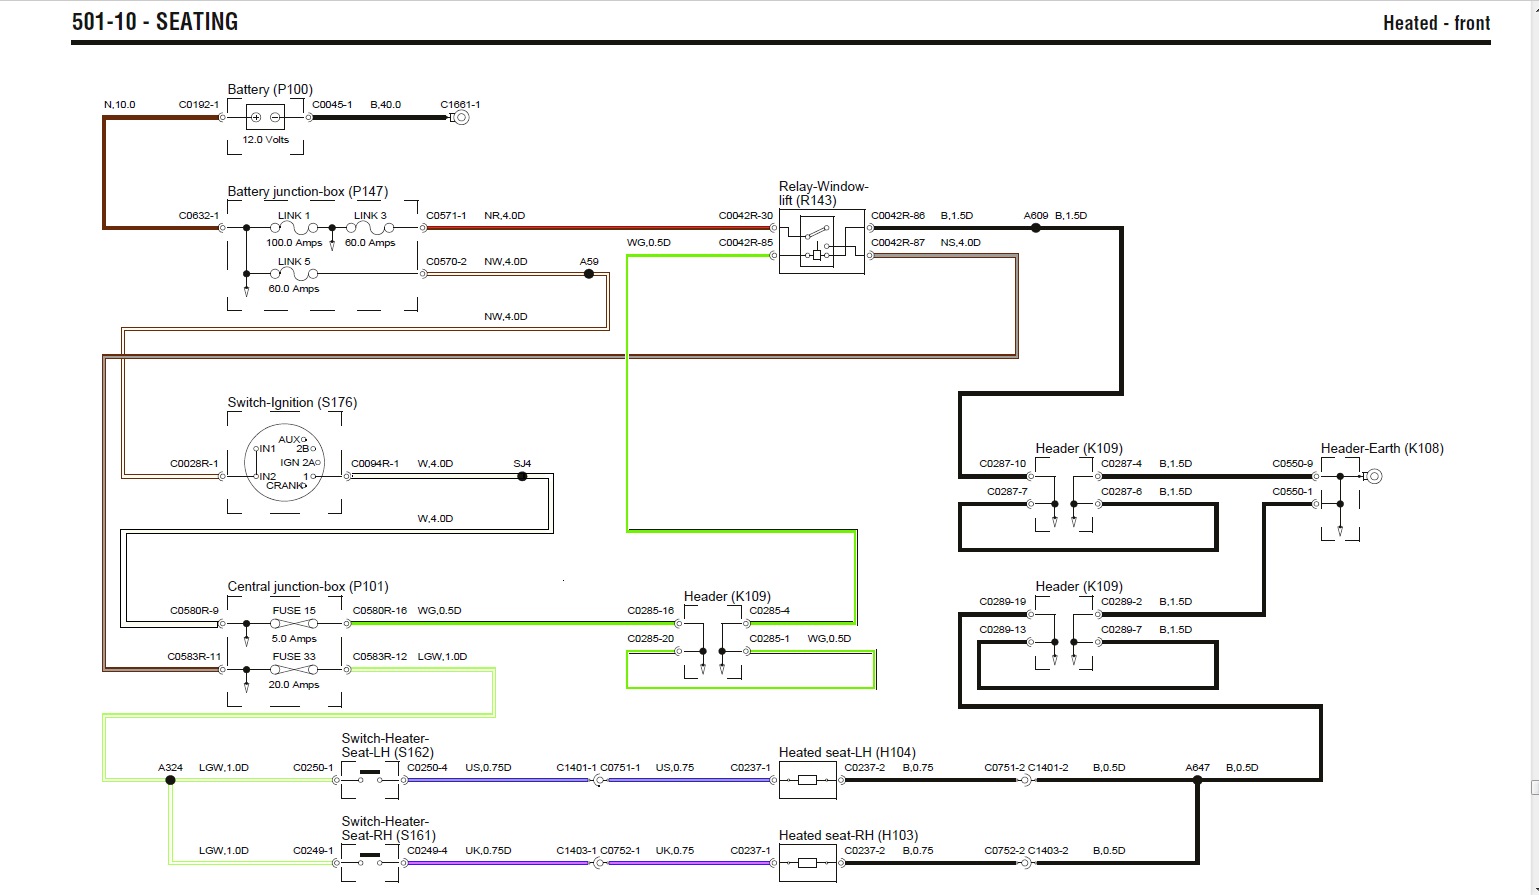The width and height of the screenshot is (1539, 895).
Task: Click the Switch-Heater-Seat-RH (S161) switch symbol
Action: pos(369,858)
